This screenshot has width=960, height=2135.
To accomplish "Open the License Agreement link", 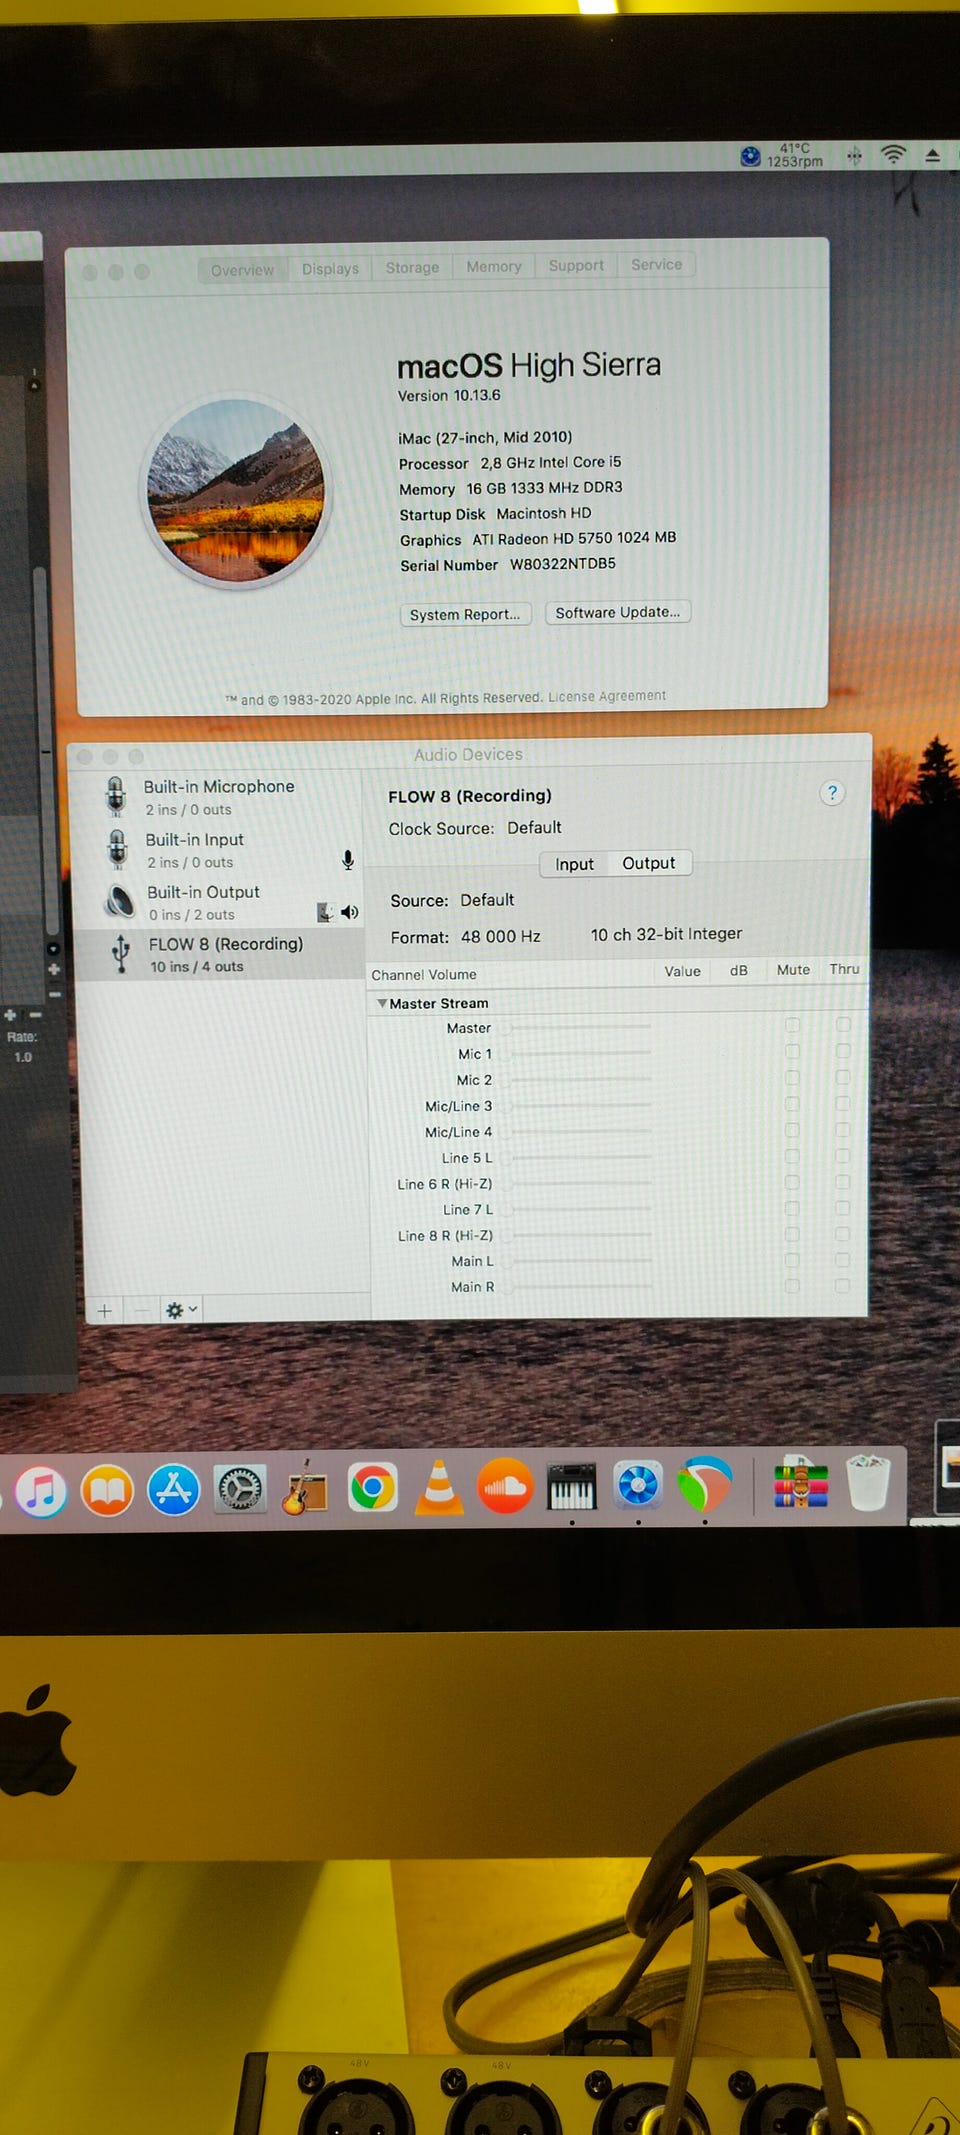I will coord(607,696).
